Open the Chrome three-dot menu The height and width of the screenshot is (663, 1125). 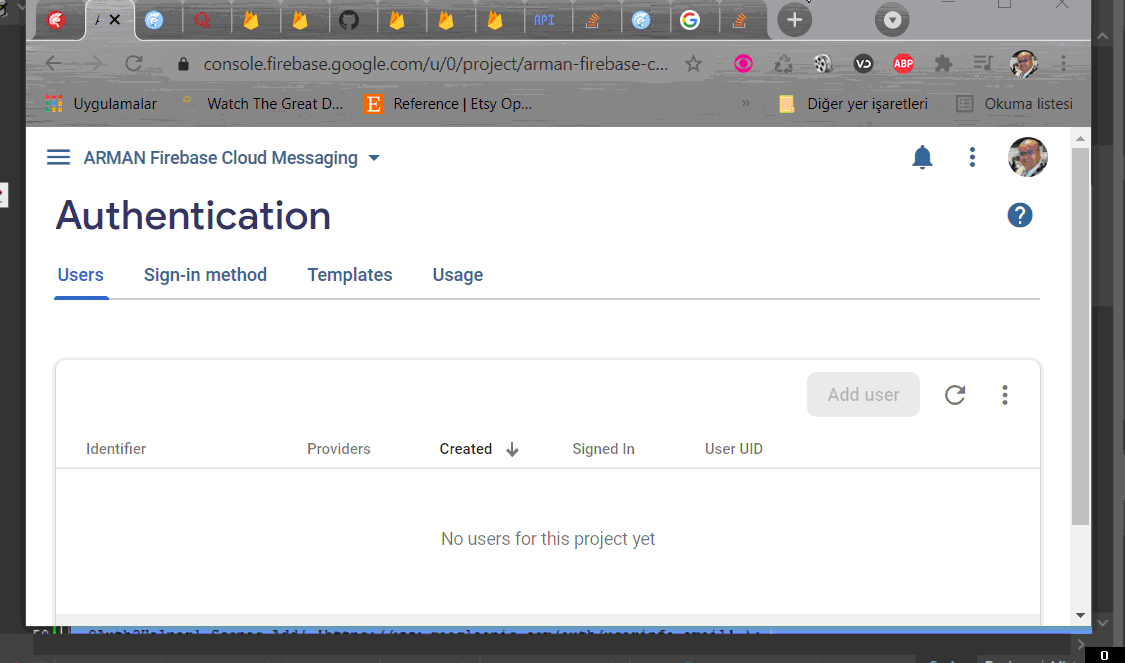click(x=1063, y=64)
